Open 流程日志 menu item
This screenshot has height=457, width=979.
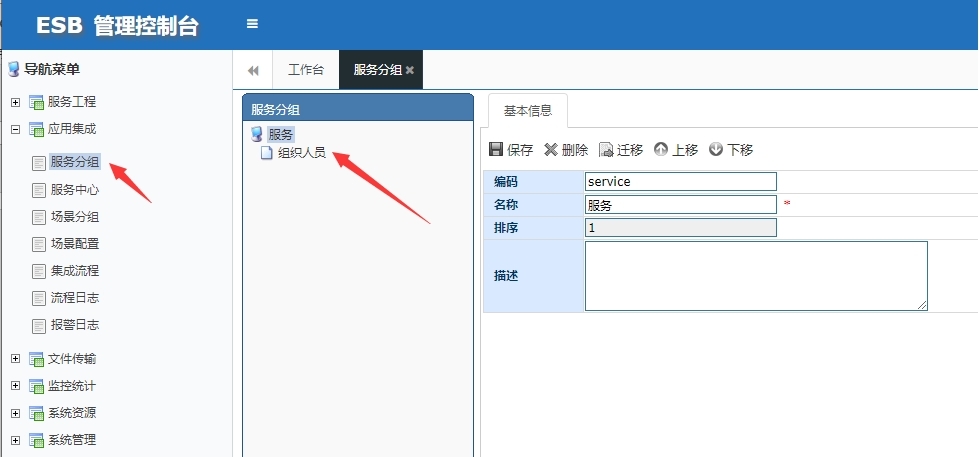[75, 298]
